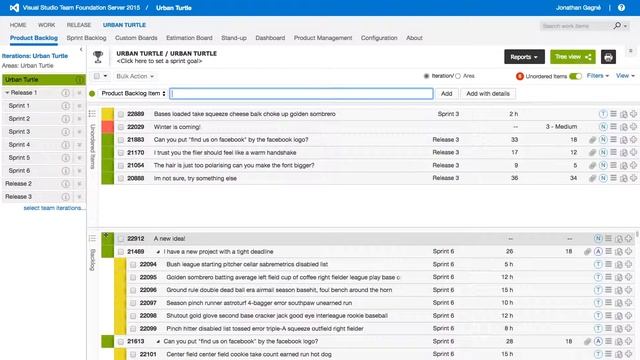Open the Estimation Board tab
Viewport: 640px width, 360px height.
[189, 38]
